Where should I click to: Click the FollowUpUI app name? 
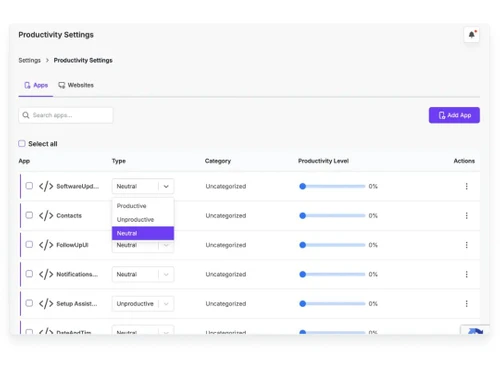pyautogui.click(x=72, y=245)
